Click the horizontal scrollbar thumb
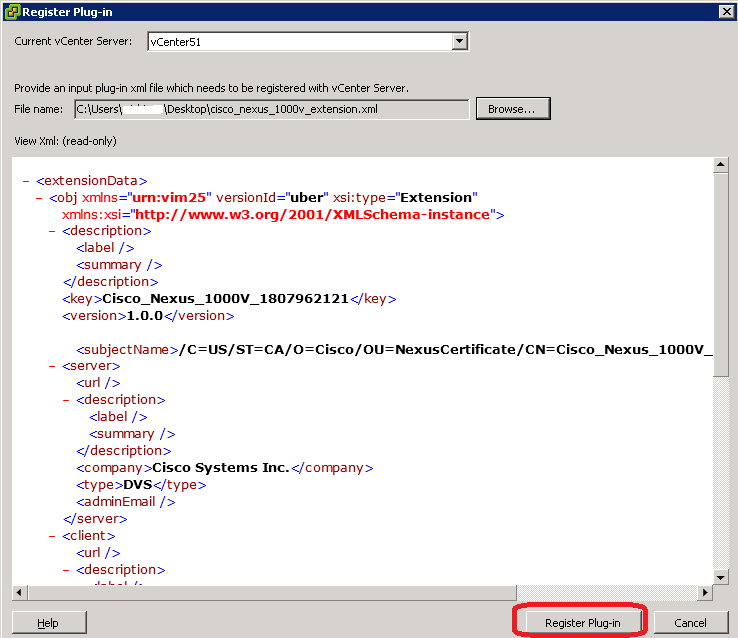The height and width of the screenshot is (638, 738). [272, 592]
